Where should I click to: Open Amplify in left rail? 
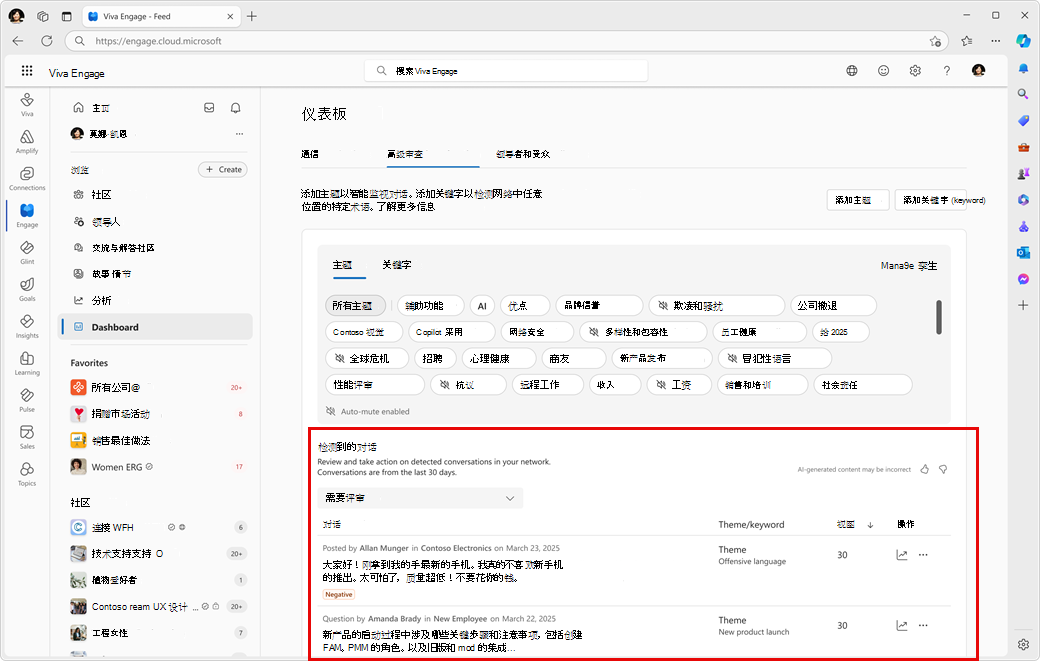pyautogui.click(x=27, y=141)
